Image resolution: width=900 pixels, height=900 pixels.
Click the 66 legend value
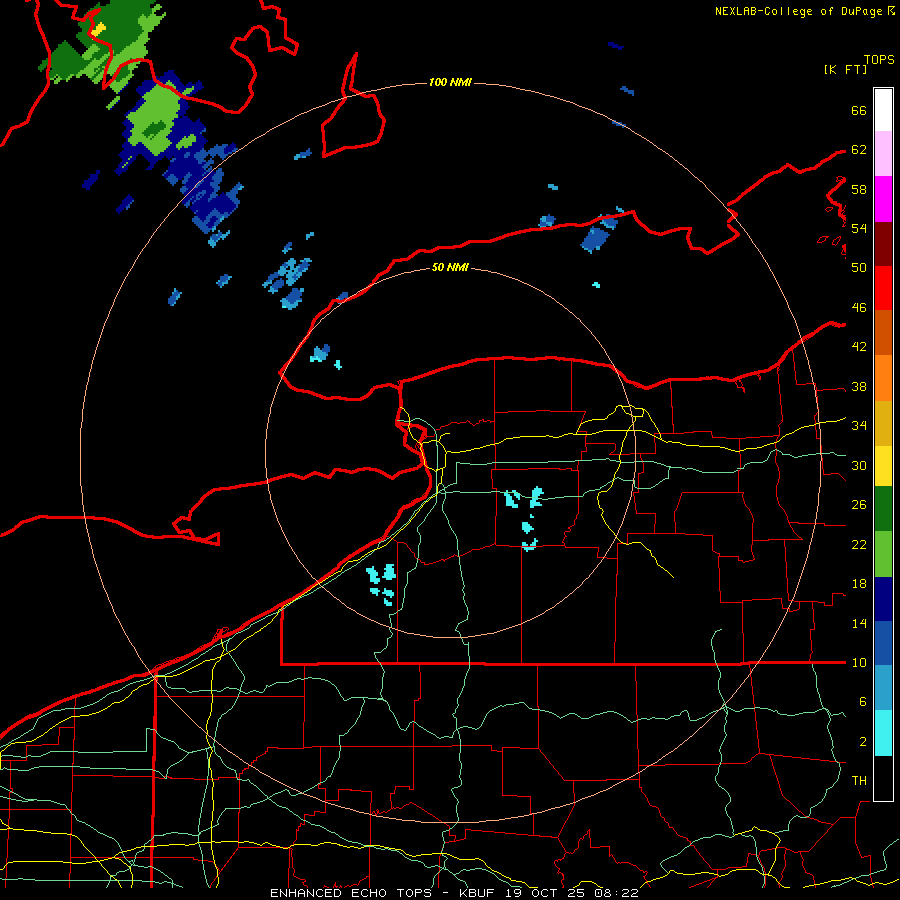click(859, 111)
